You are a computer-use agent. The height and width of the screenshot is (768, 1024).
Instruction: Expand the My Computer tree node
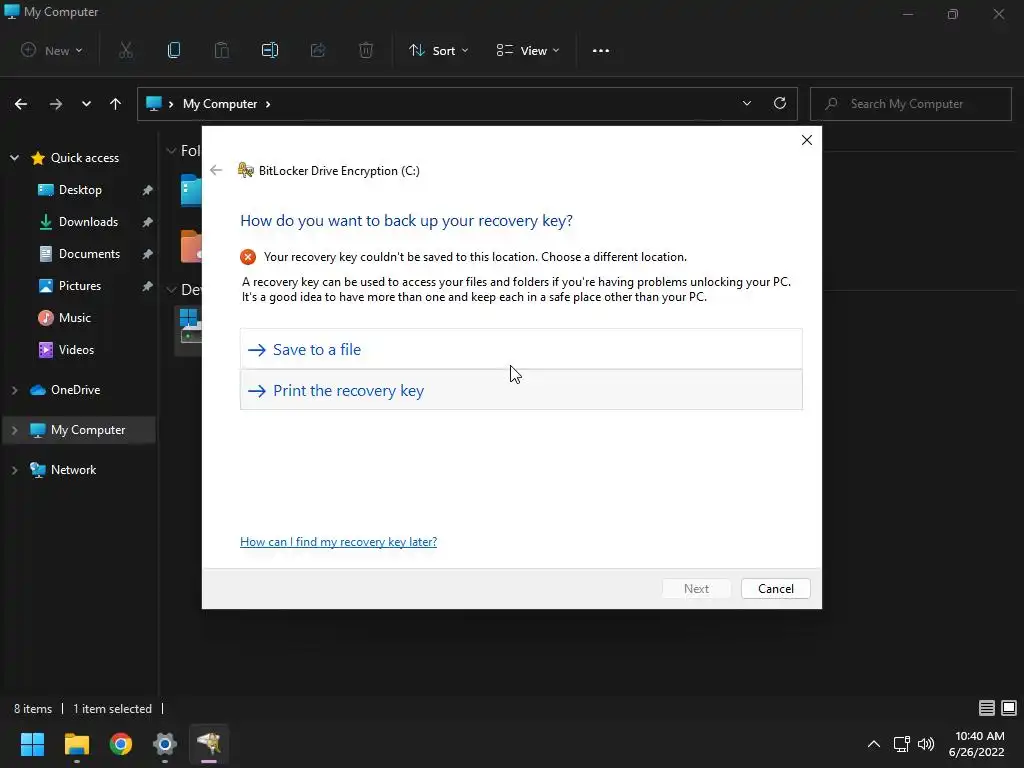point(14,430)
